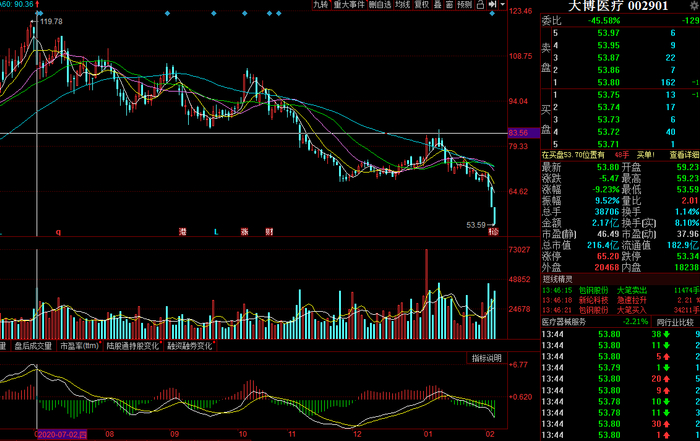
Task: Click the 财 marker icon on chart
Action: (269, 231)
